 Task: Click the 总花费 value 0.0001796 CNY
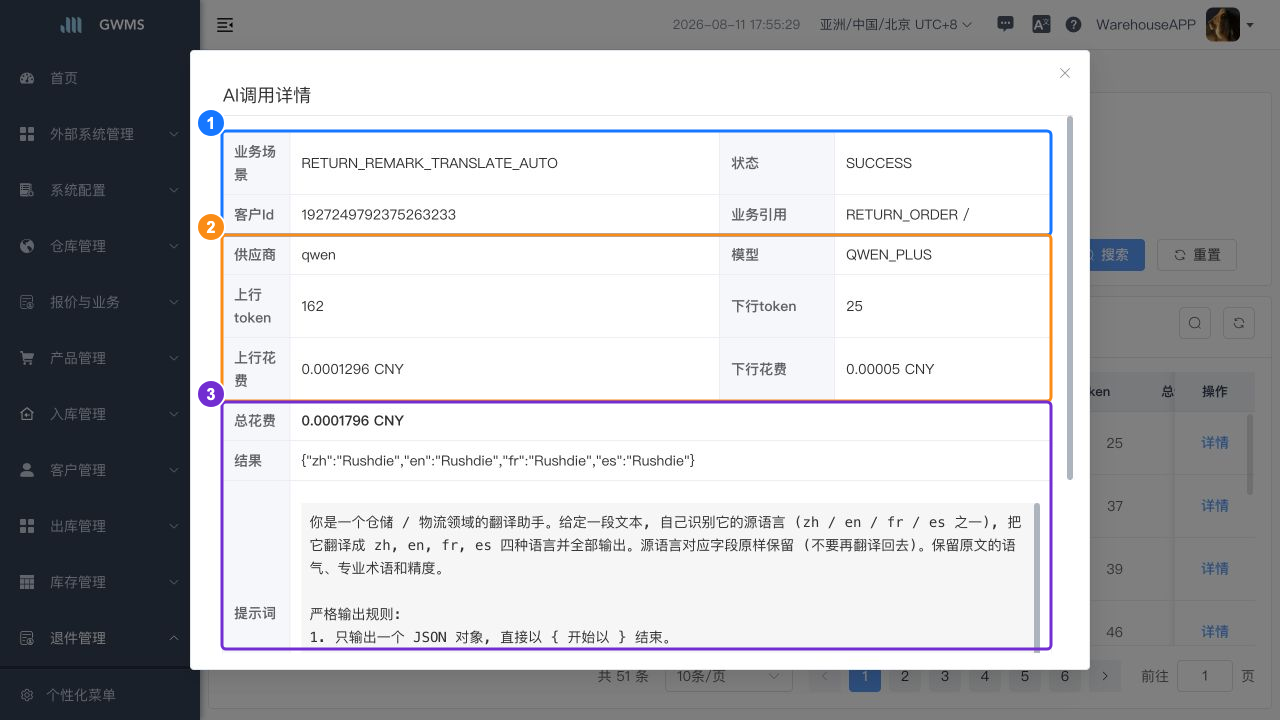[x=353, y=421]
